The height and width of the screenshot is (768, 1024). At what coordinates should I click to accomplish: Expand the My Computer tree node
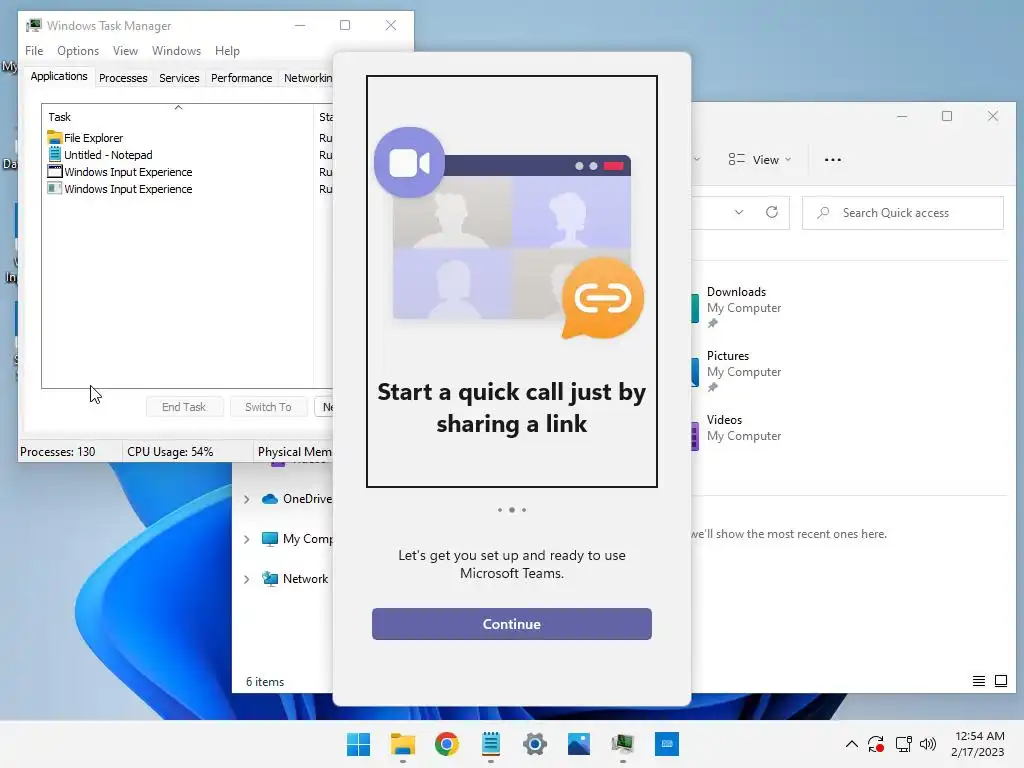247,539
